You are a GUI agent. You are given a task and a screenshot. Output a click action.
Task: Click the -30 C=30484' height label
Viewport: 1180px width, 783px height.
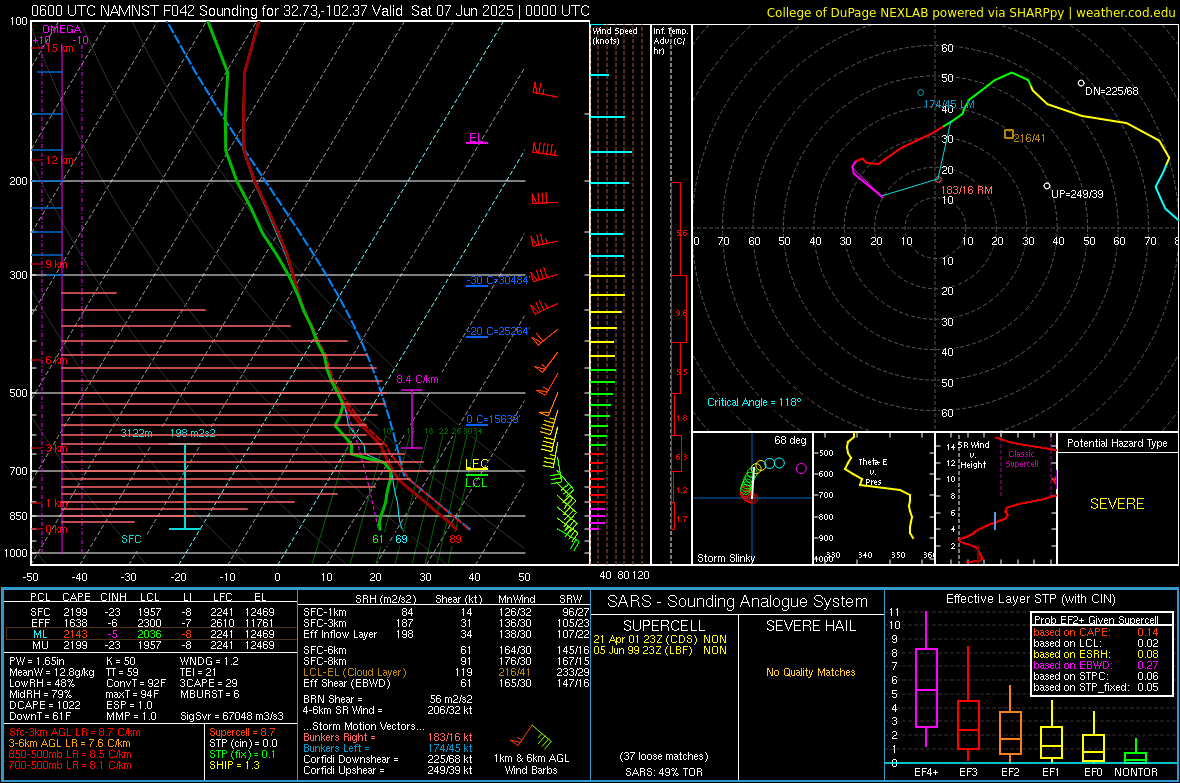[x=497, y=280]
